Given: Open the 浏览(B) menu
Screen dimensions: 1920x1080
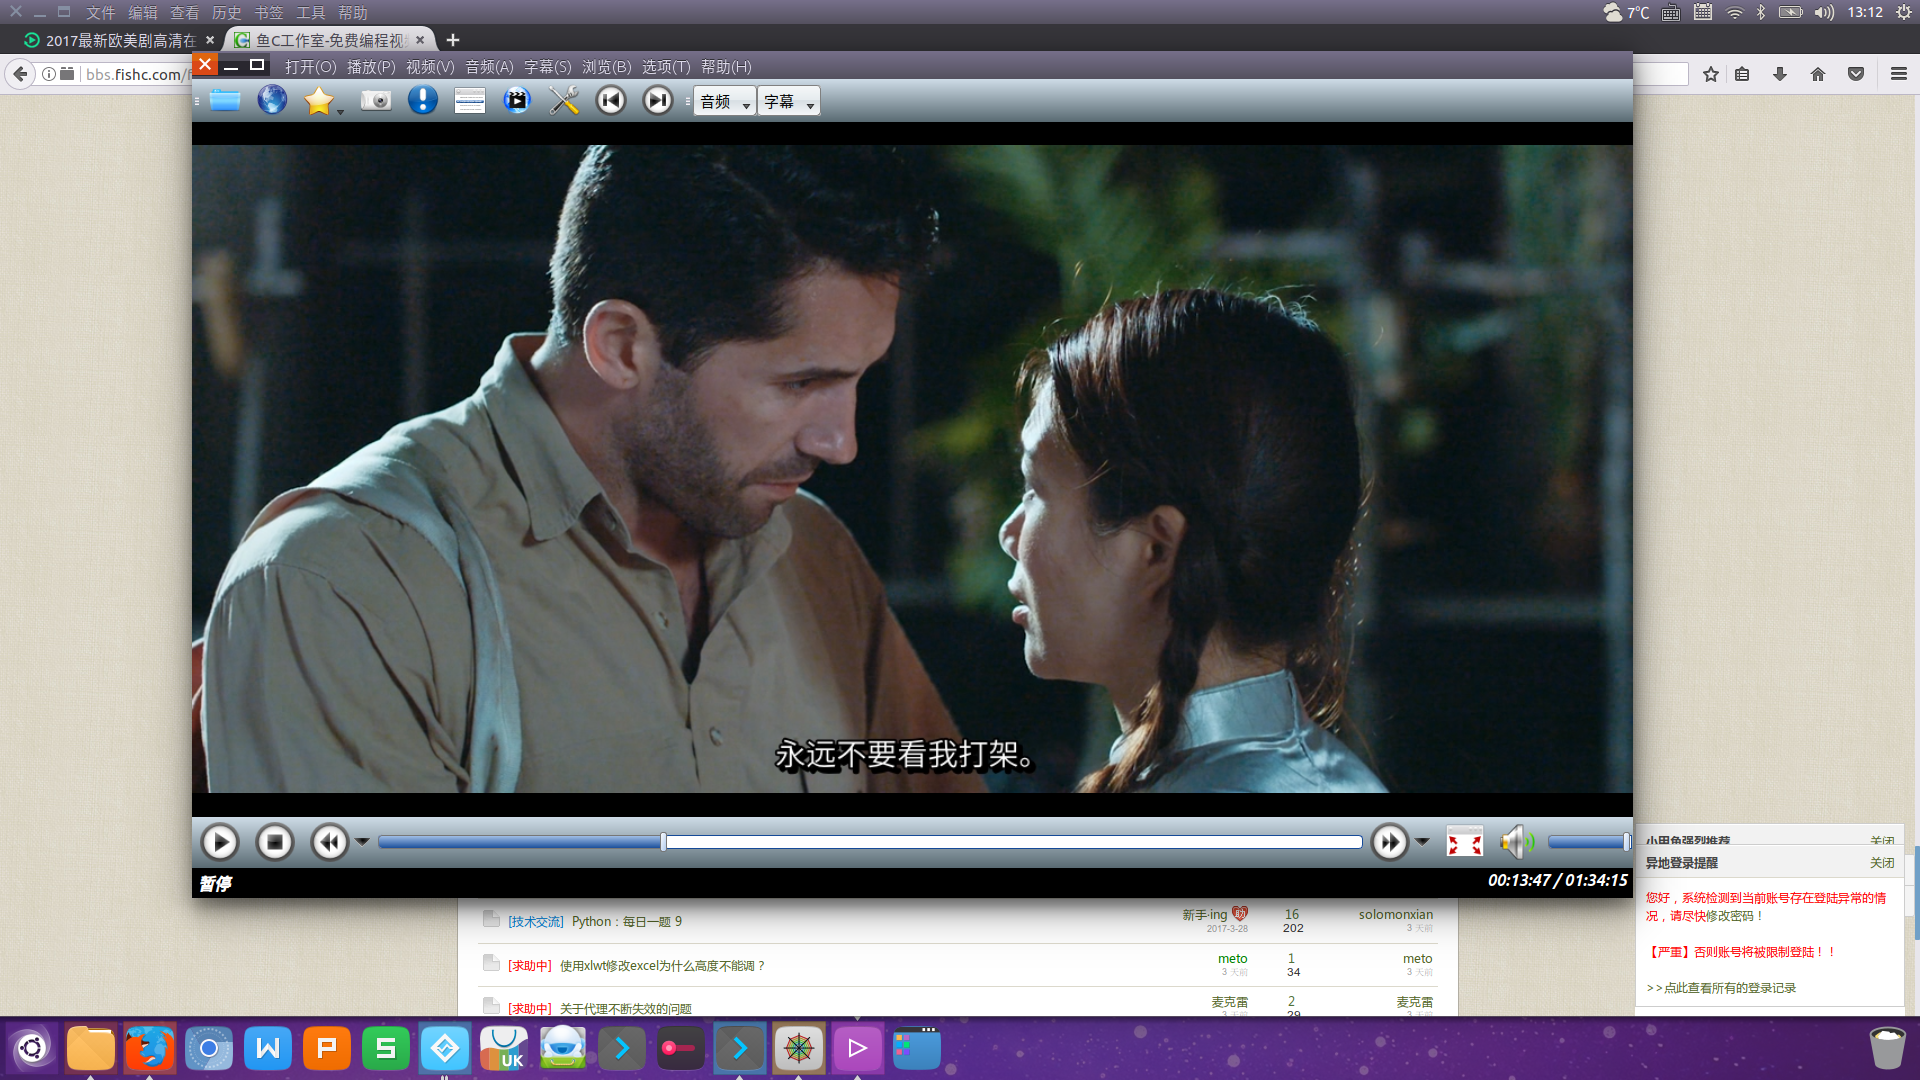Looking at the screenshot, I should (607, 67).
